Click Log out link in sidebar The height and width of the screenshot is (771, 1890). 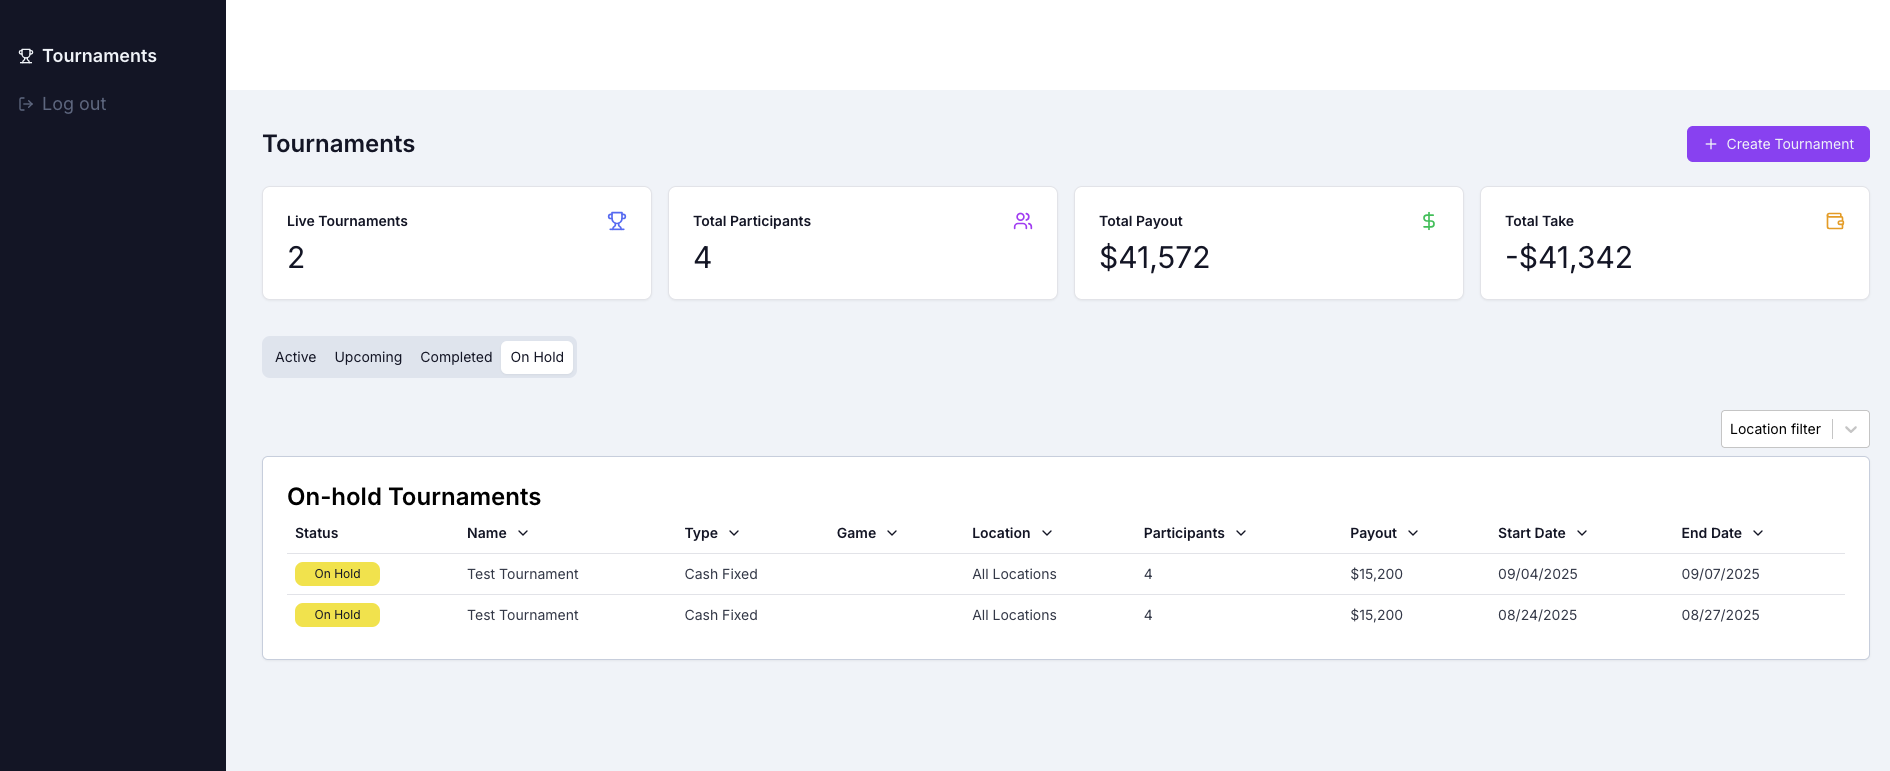[74, 104]
